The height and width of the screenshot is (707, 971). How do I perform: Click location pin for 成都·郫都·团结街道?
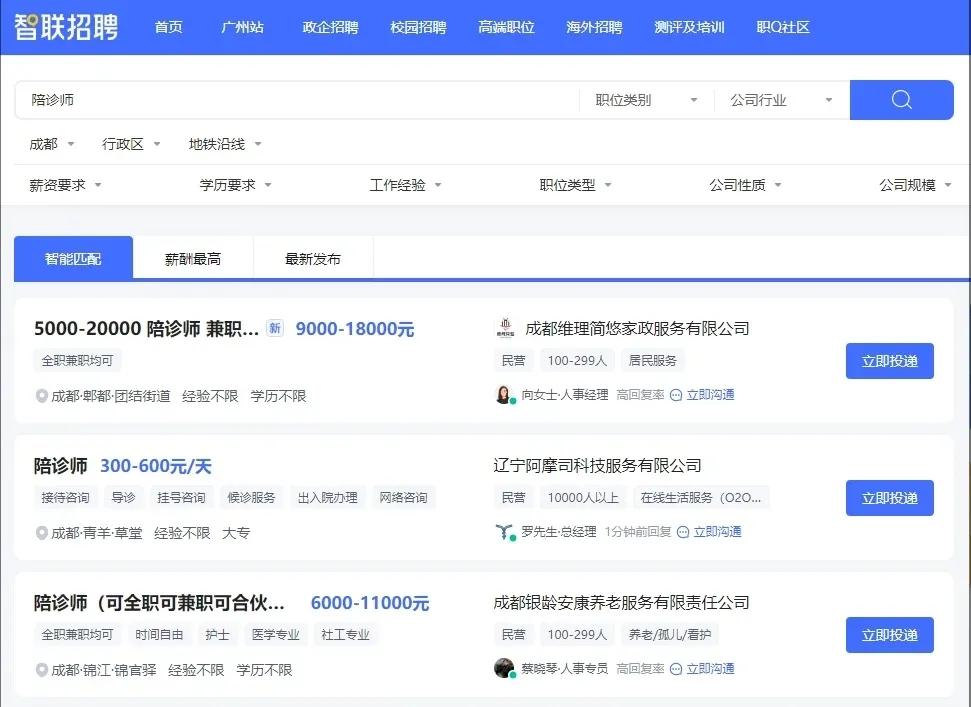(x=41, y=396)
